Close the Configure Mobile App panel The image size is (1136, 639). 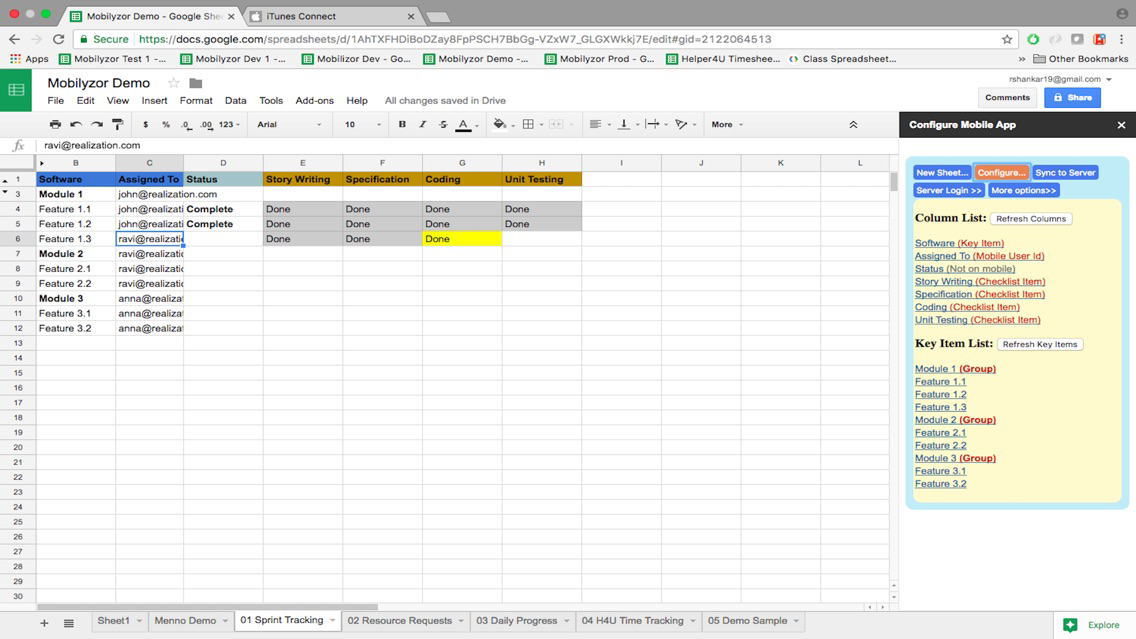[x=1121, y=125]
